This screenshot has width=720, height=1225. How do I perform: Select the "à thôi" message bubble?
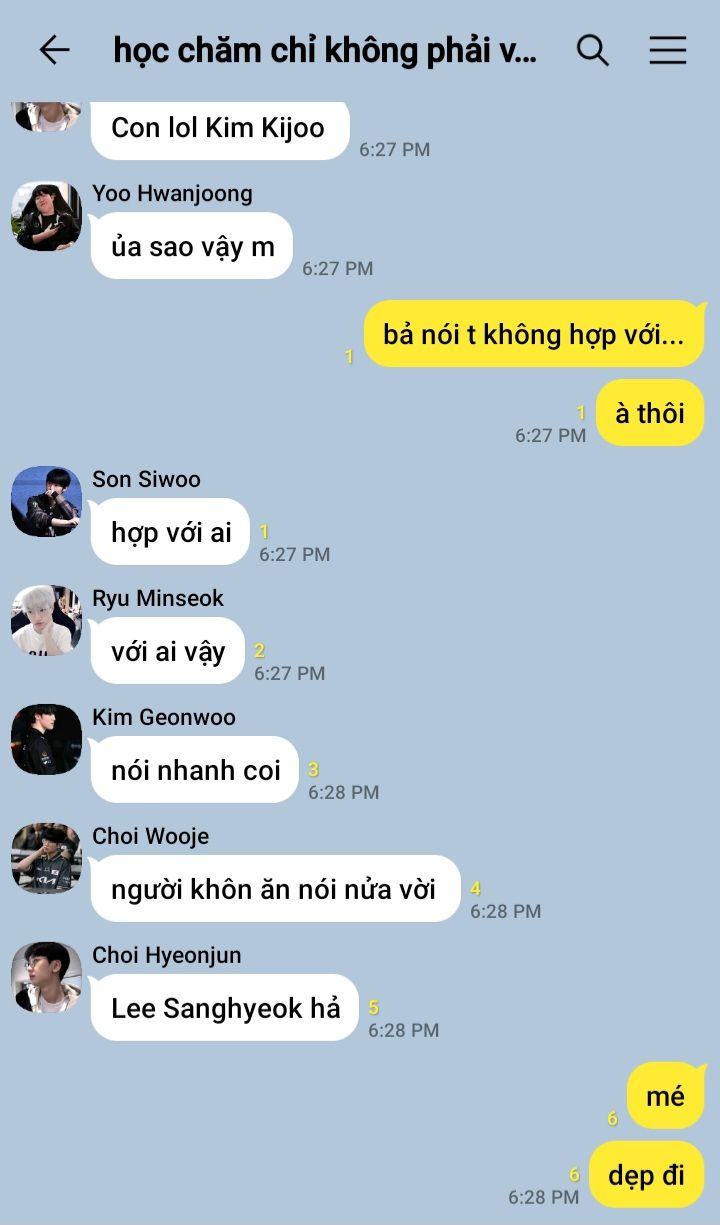point(650,412)
